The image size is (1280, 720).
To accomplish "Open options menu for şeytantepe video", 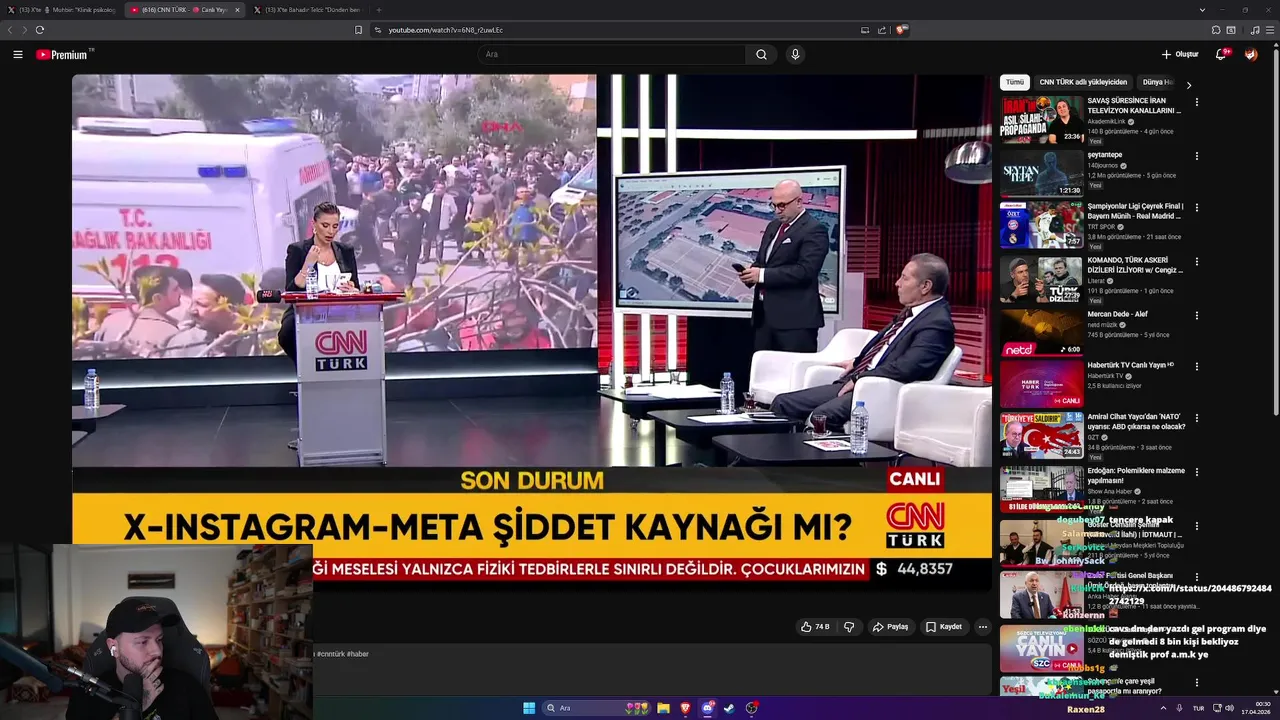I will 1196,156.
